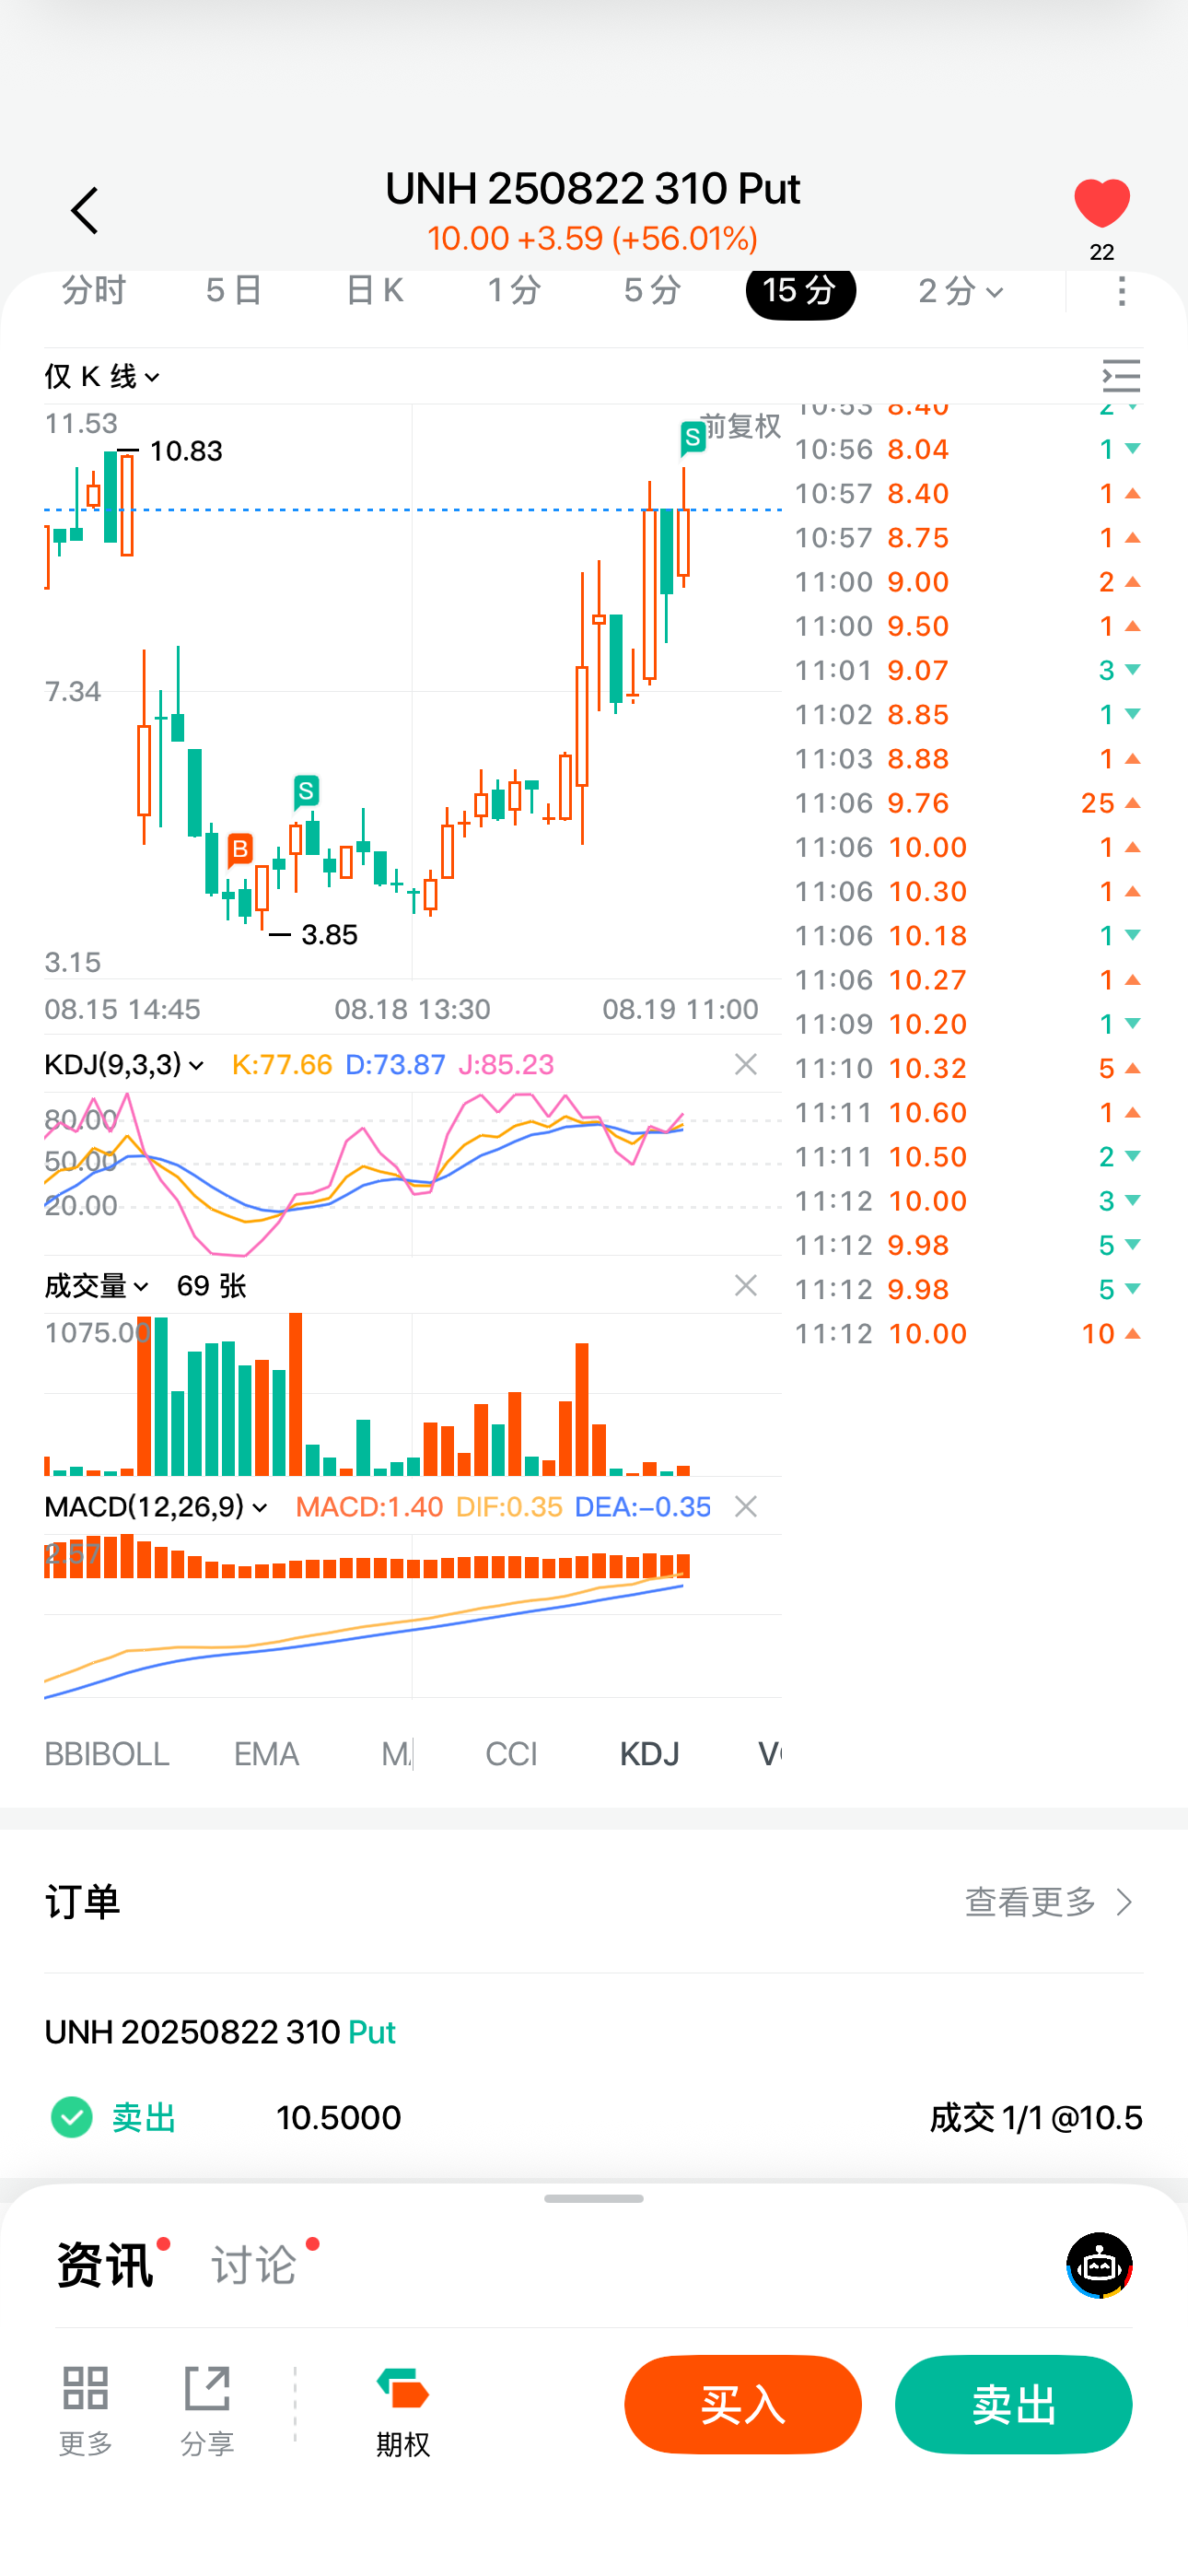
Task: Tap the orange B buy marker on chart
Action: pos(239,851)
